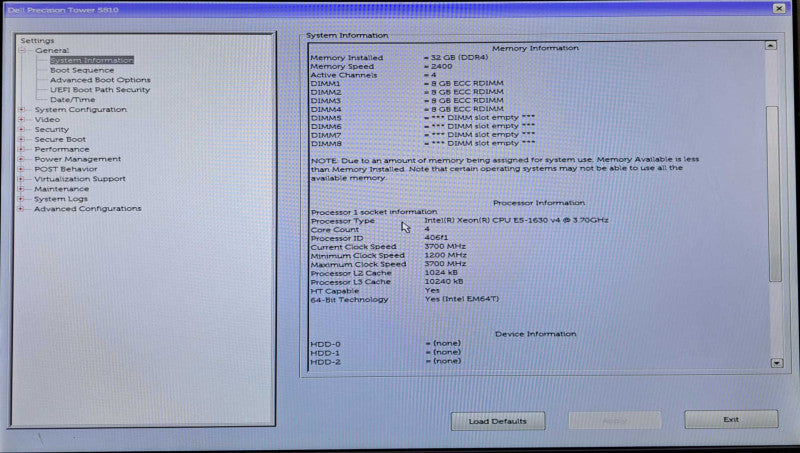Image resolution: width=800 pixels, height=453 pixels.
Task: Click the scroll down arrow
Action: tap(777, 363)
